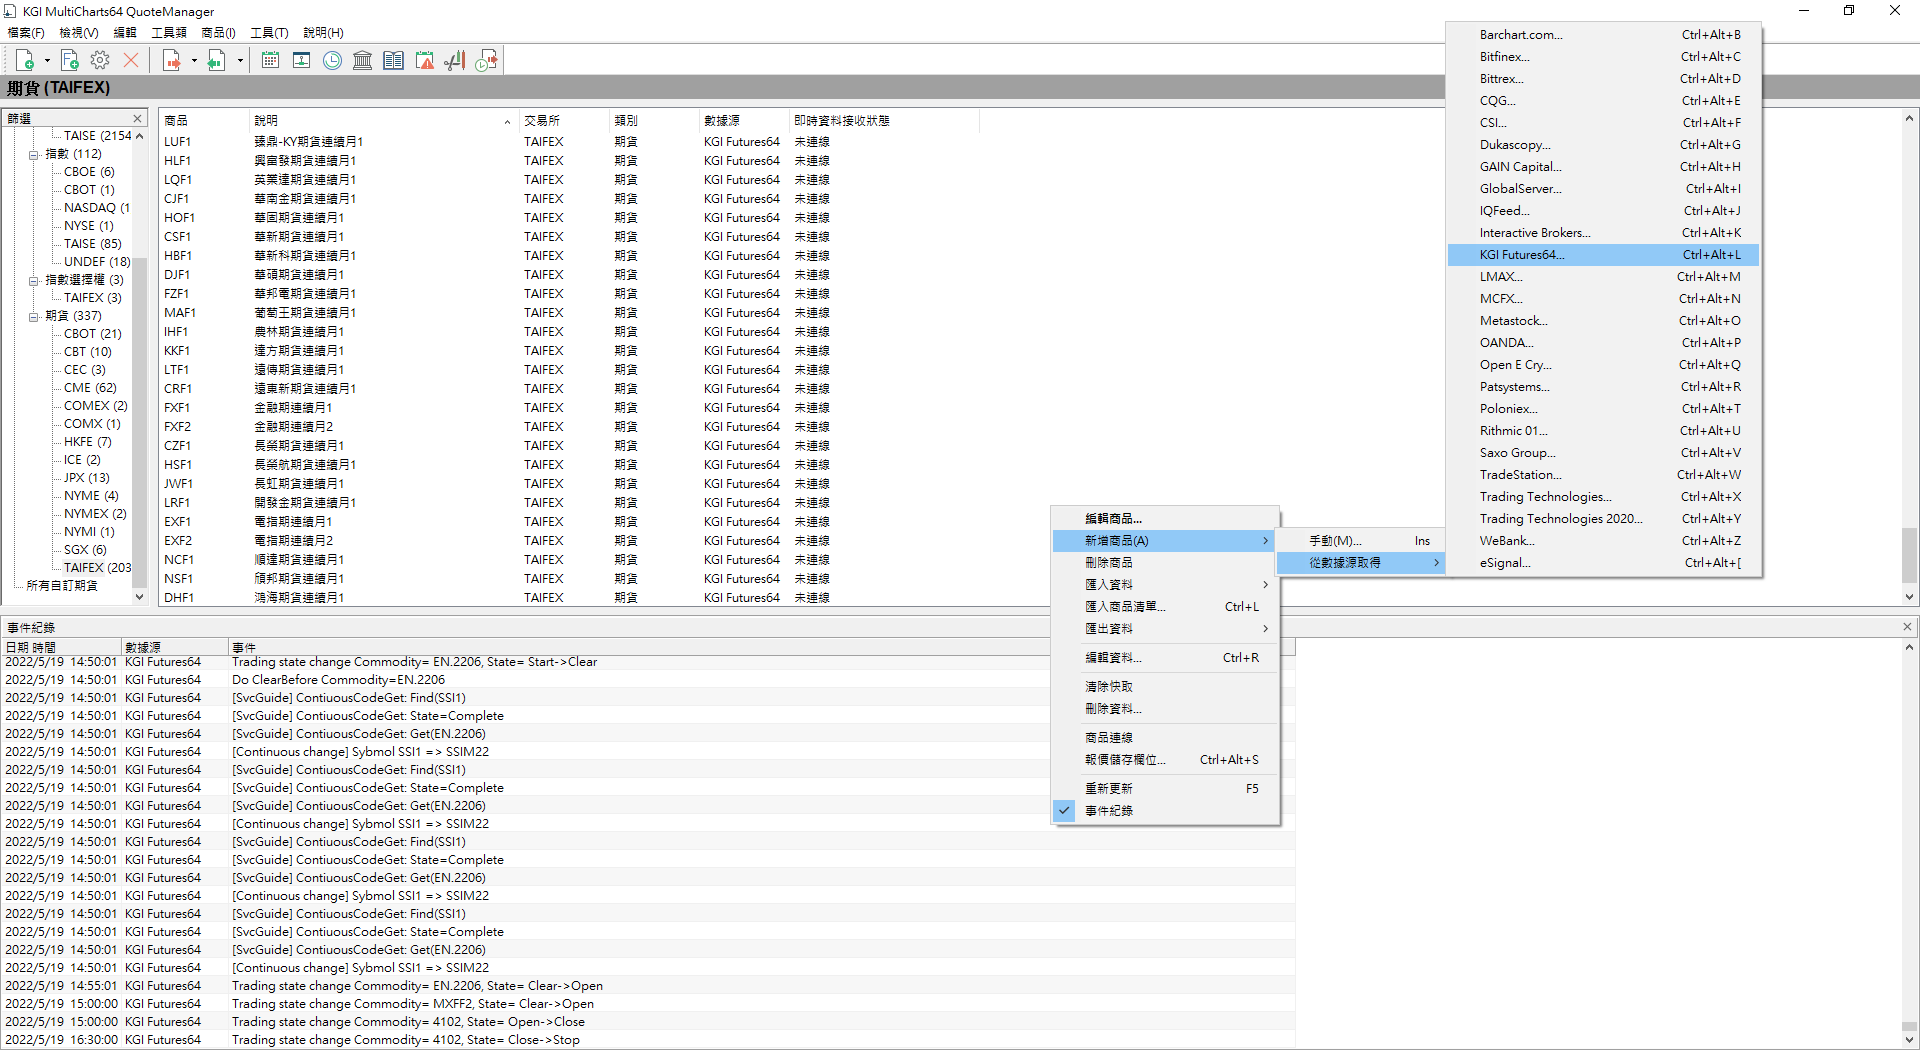Click the open book dictionary icon

(394, 60)
